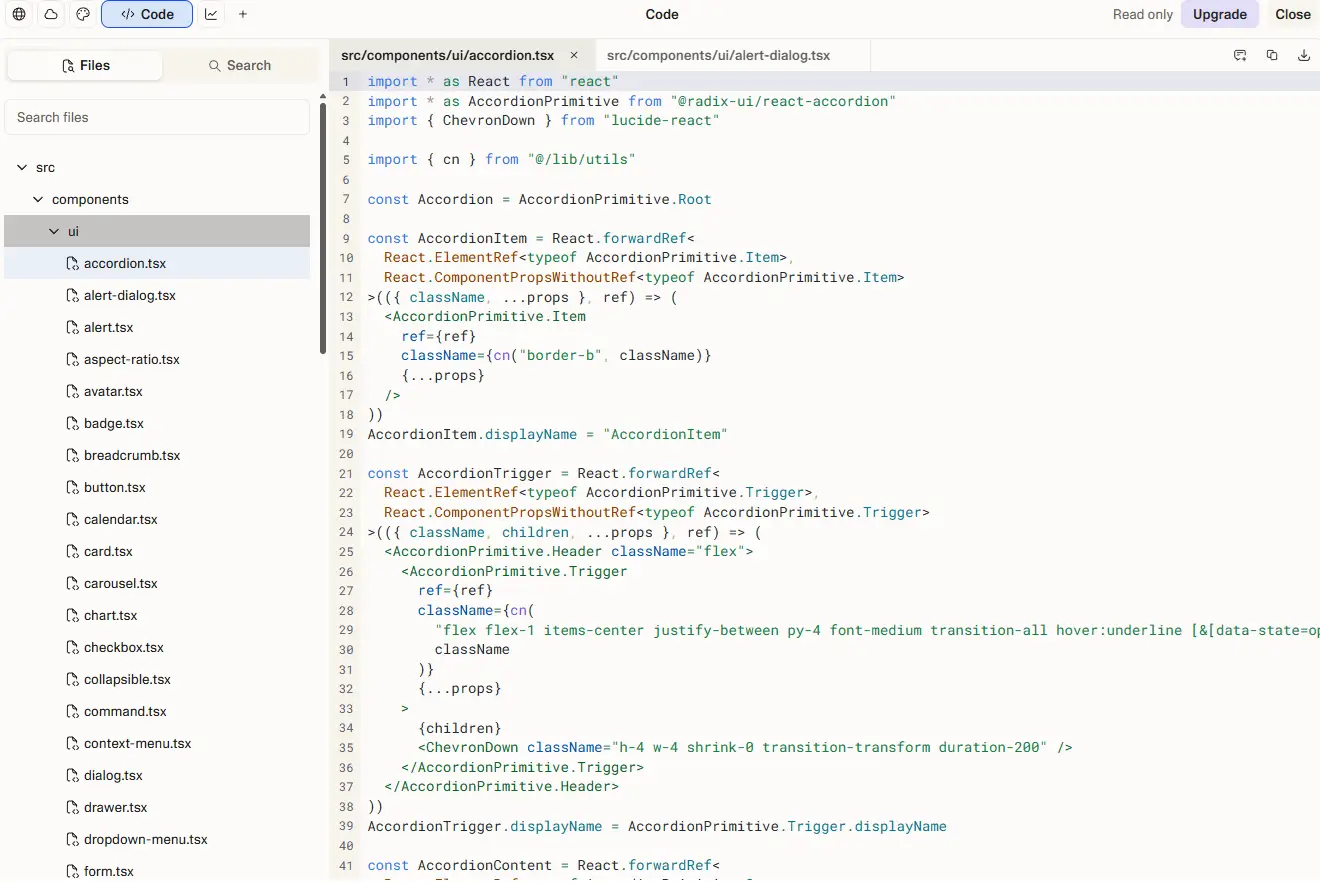1320x884 pixels.
Task: Open button.tsx in the file tree
Action: click(114, 488)
